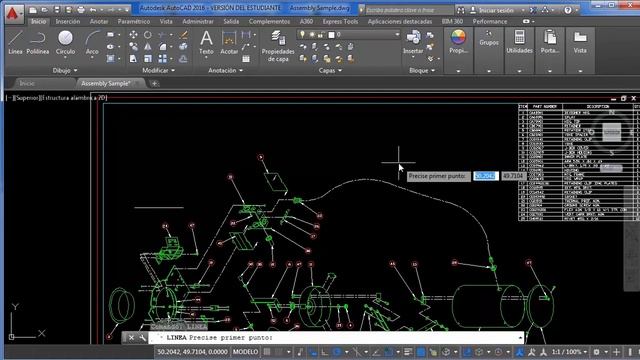Switch to the Salida ribbon tab

pos(231,21)
